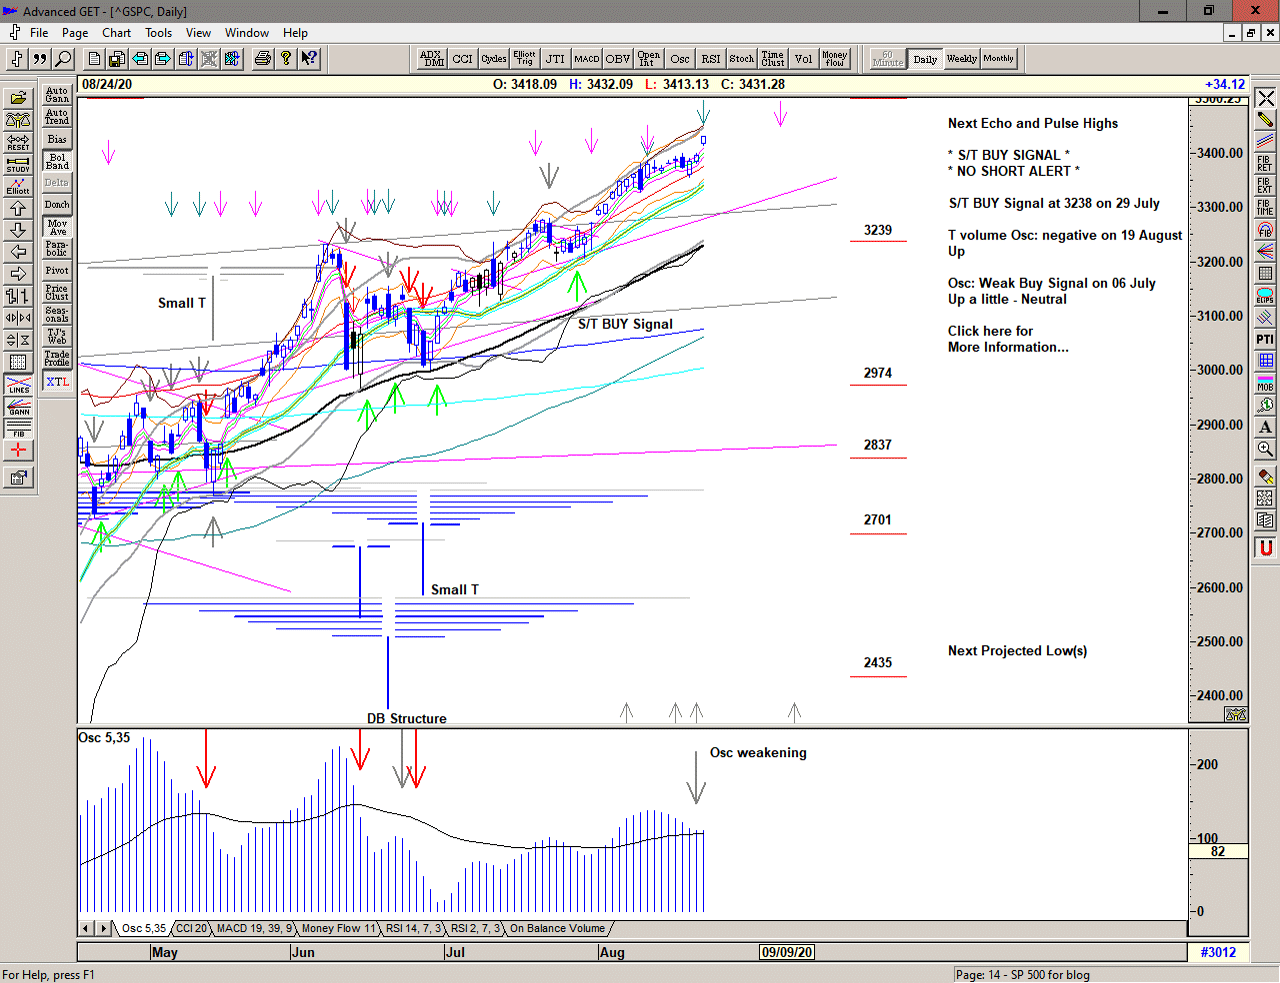
Task: Open the Chart menu
Action: tap(116, 33)
